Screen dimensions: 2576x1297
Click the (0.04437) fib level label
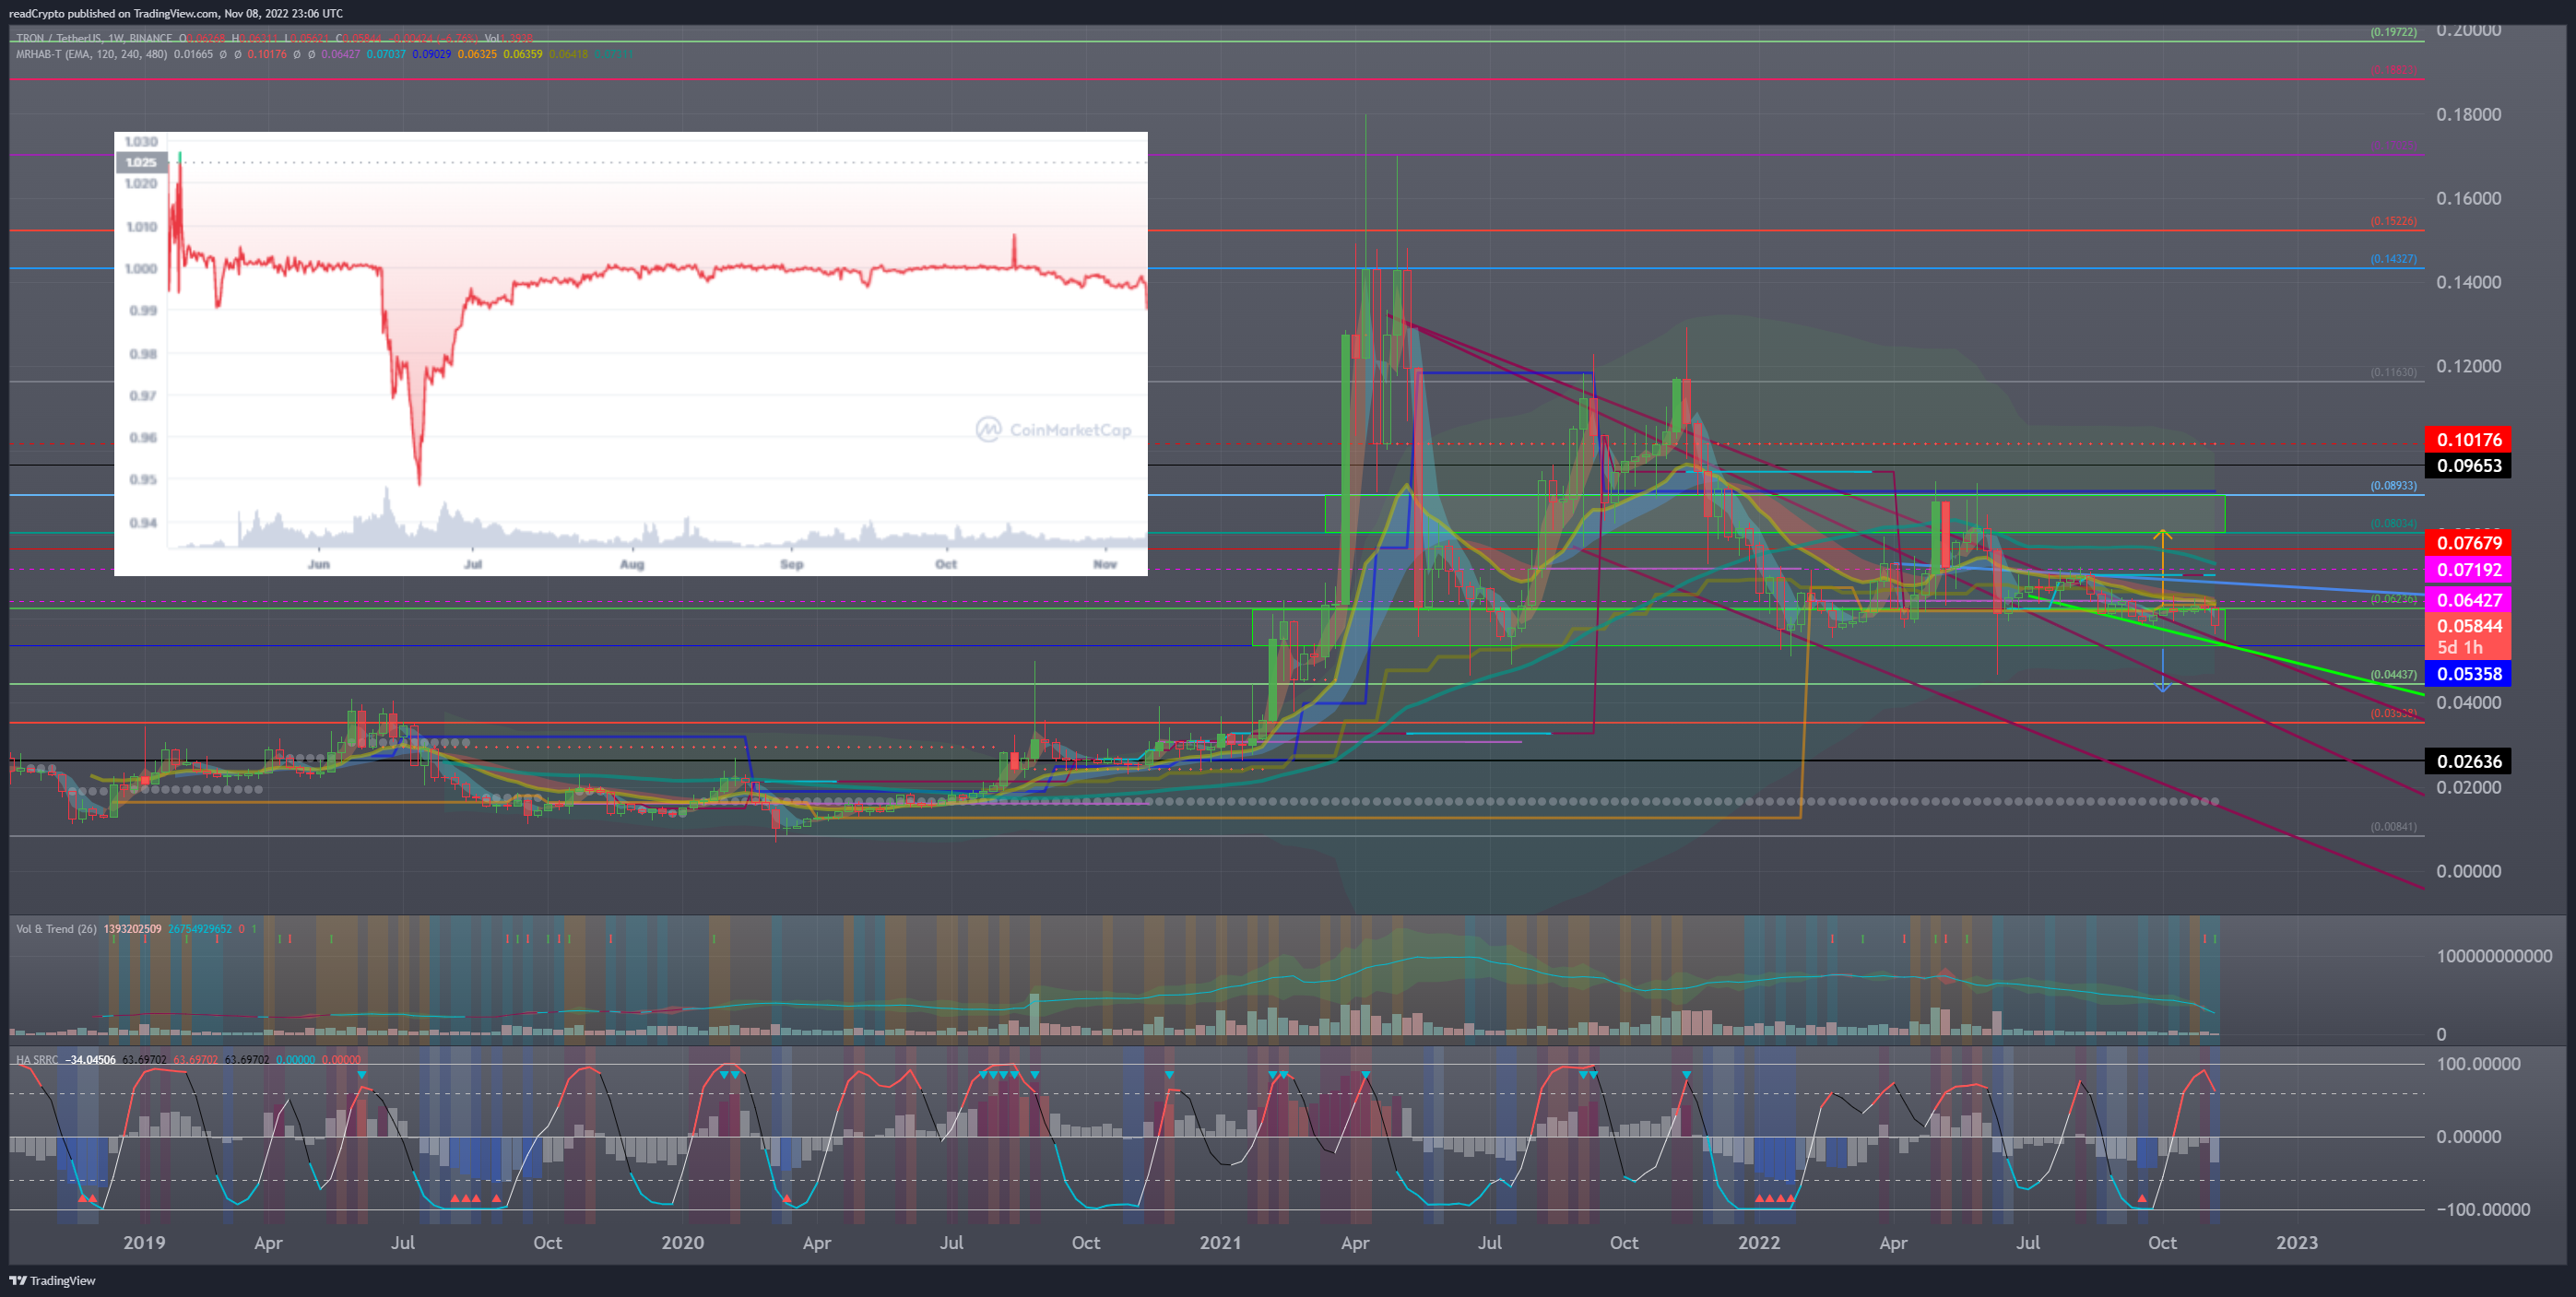point(2393,675)
